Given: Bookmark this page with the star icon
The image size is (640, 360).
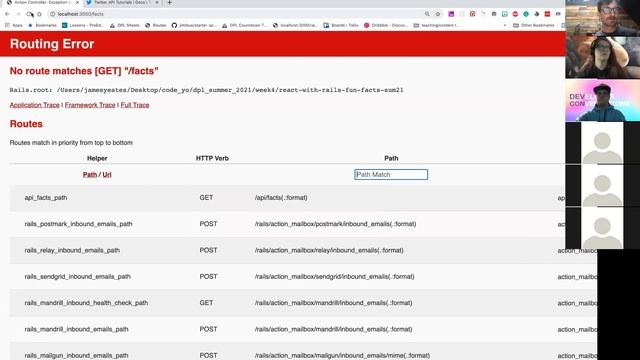Looking at the screenshot, I should 438,14.
